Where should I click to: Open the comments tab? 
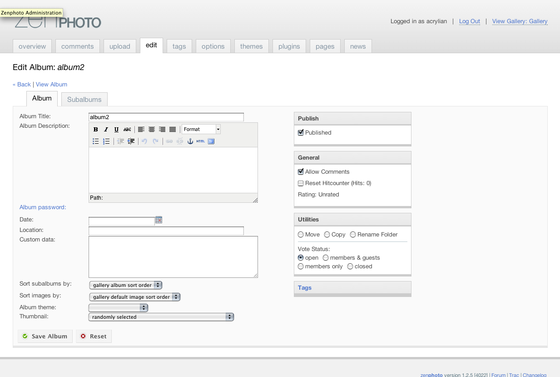tap(77, 46)
